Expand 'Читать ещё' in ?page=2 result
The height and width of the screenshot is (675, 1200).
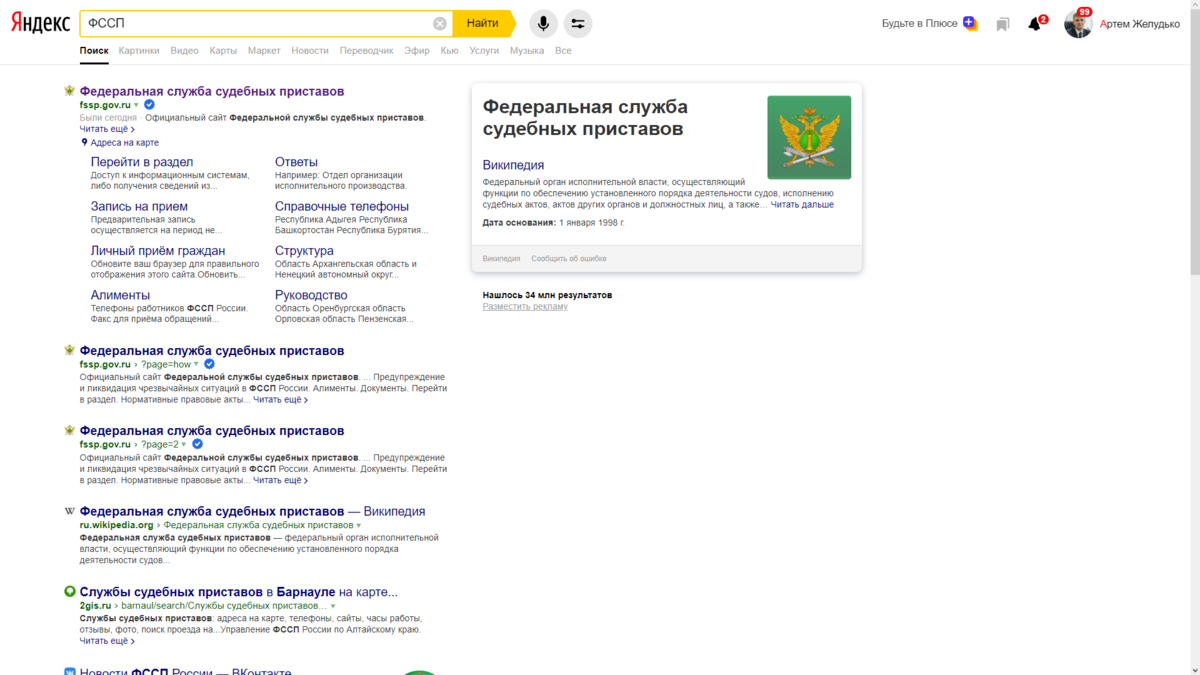(x=280, y=480)
